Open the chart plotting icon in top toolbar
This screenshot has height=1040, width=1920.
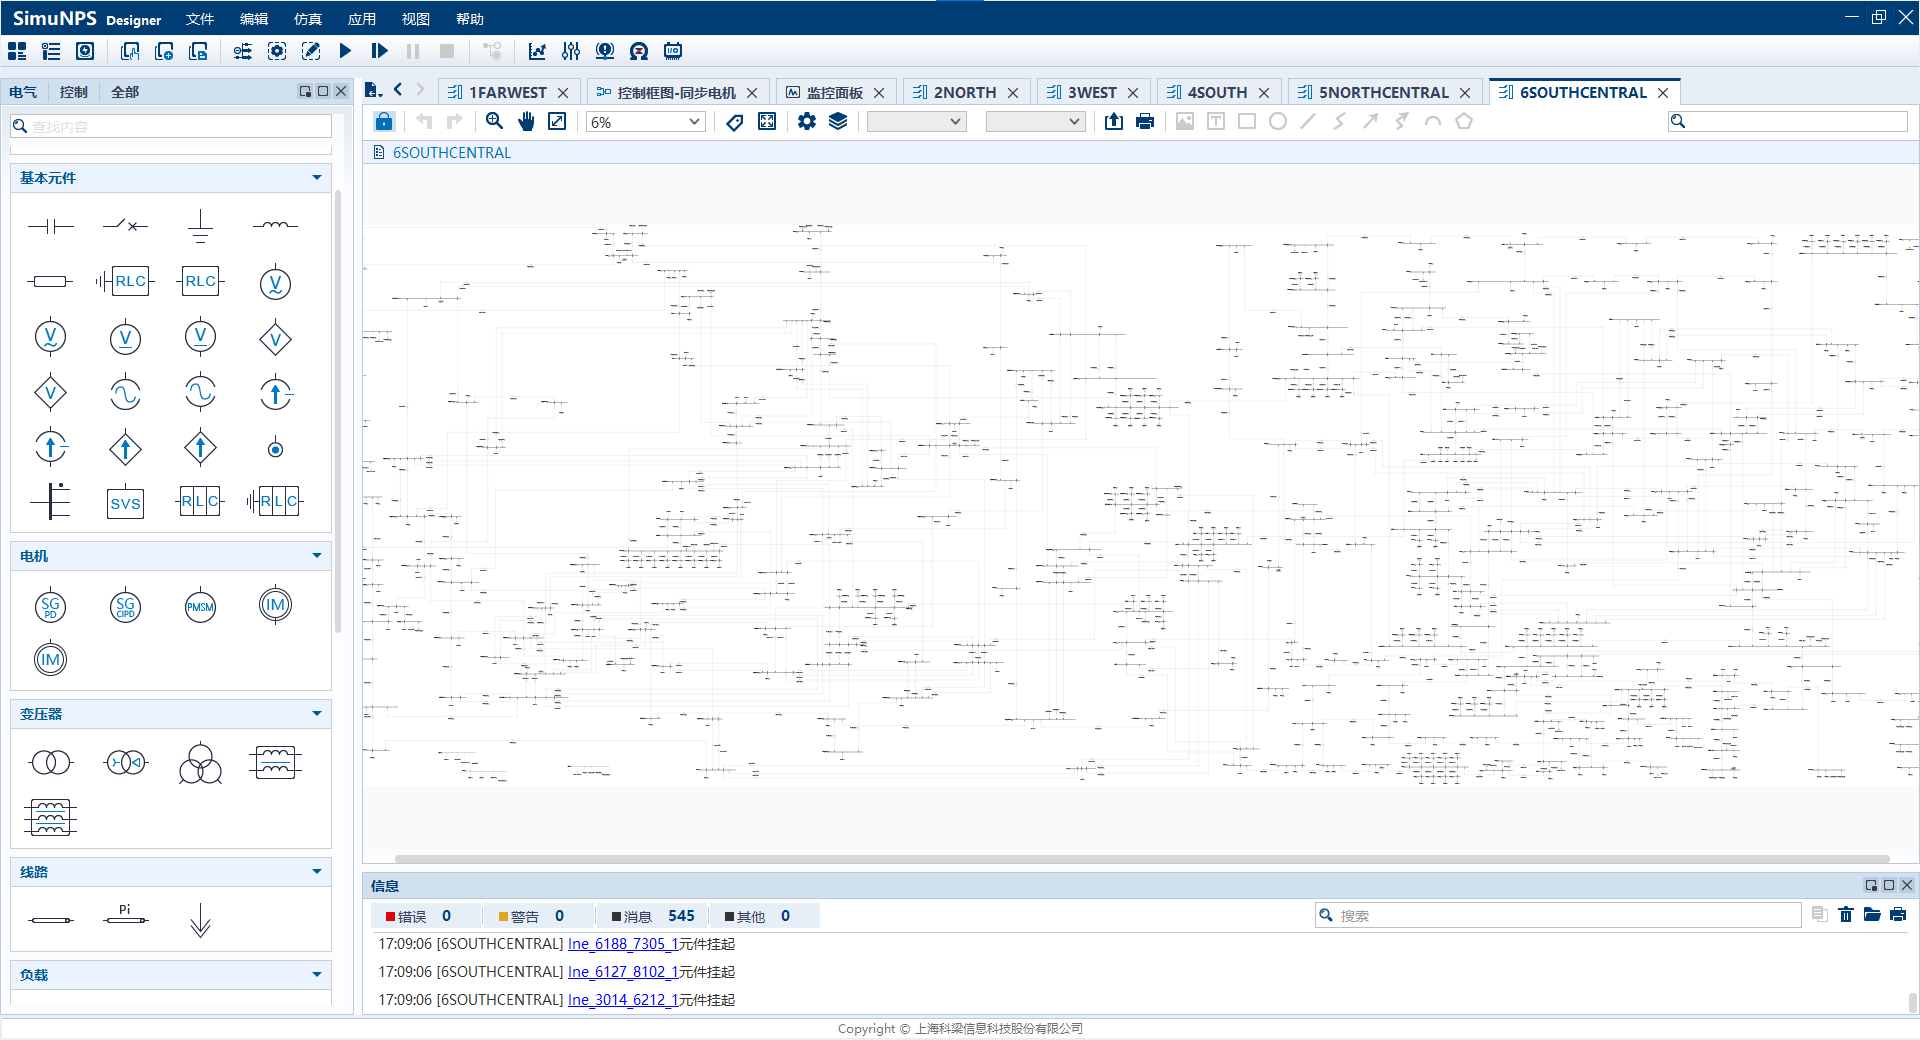click(x=537, y=51)
